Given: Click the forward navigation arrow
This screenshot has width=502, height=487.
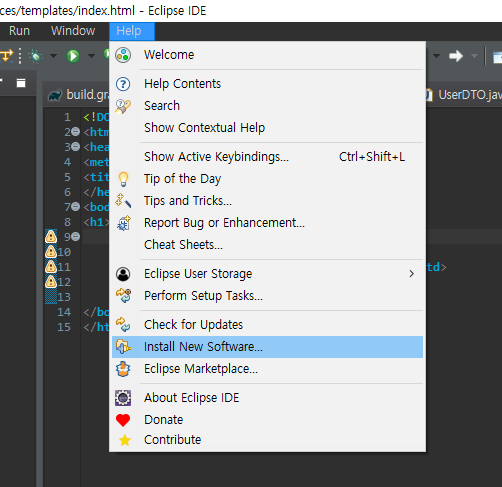Looking at the screenshot, I should 456,56.
